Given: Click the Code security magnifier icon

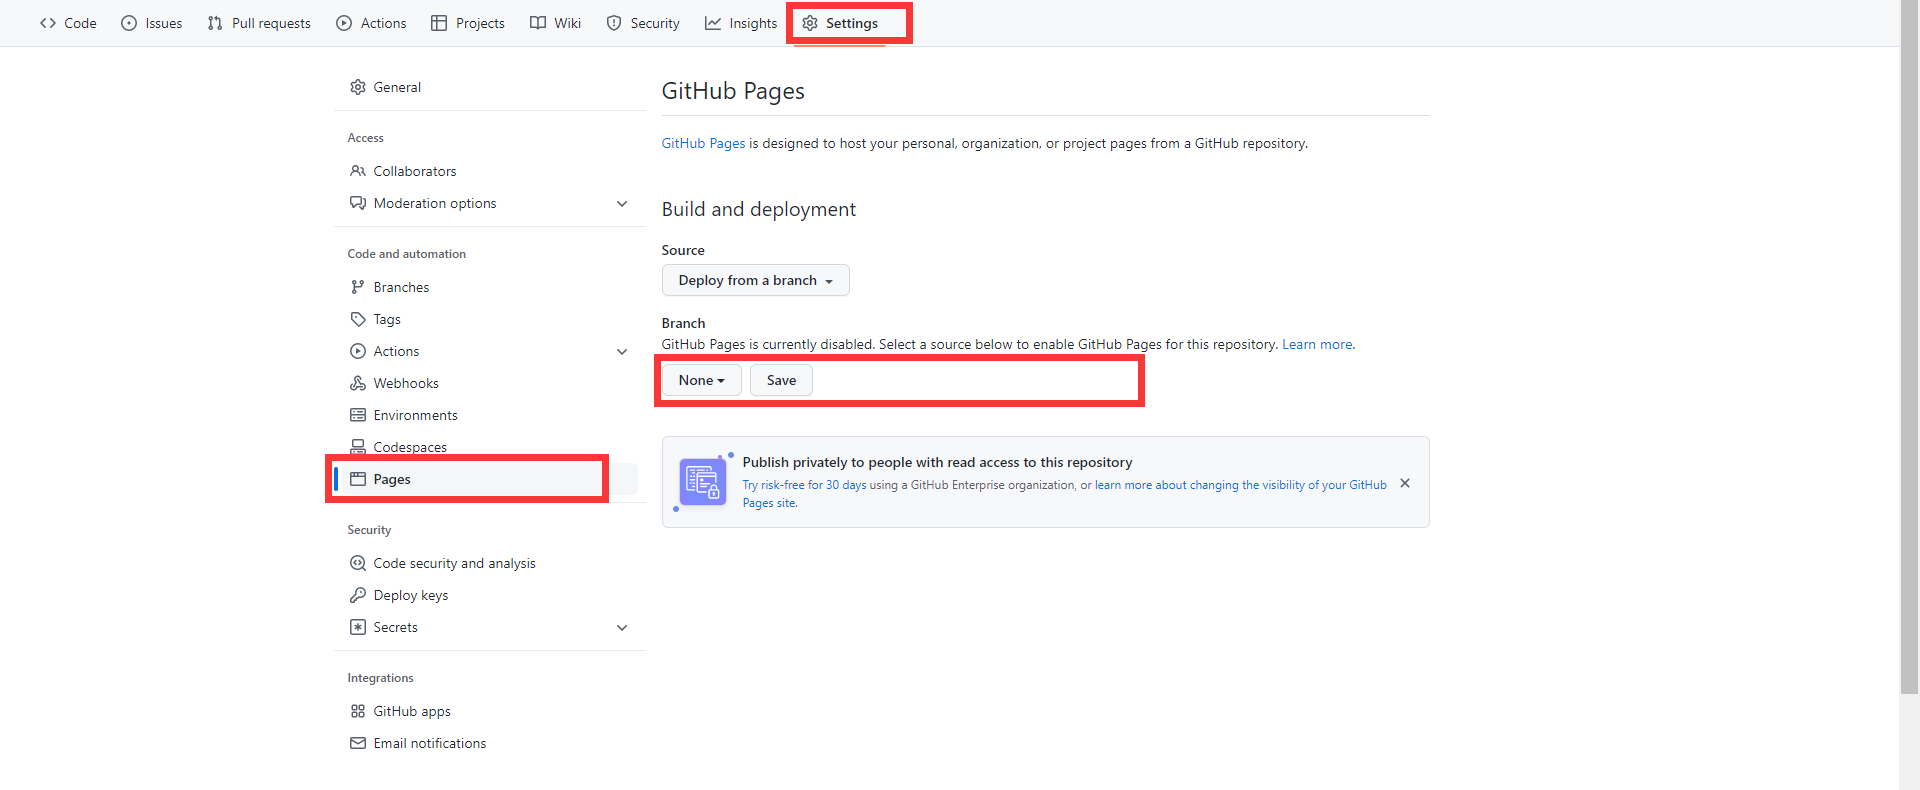Looking at the screenshot, I should coord(358,563).
